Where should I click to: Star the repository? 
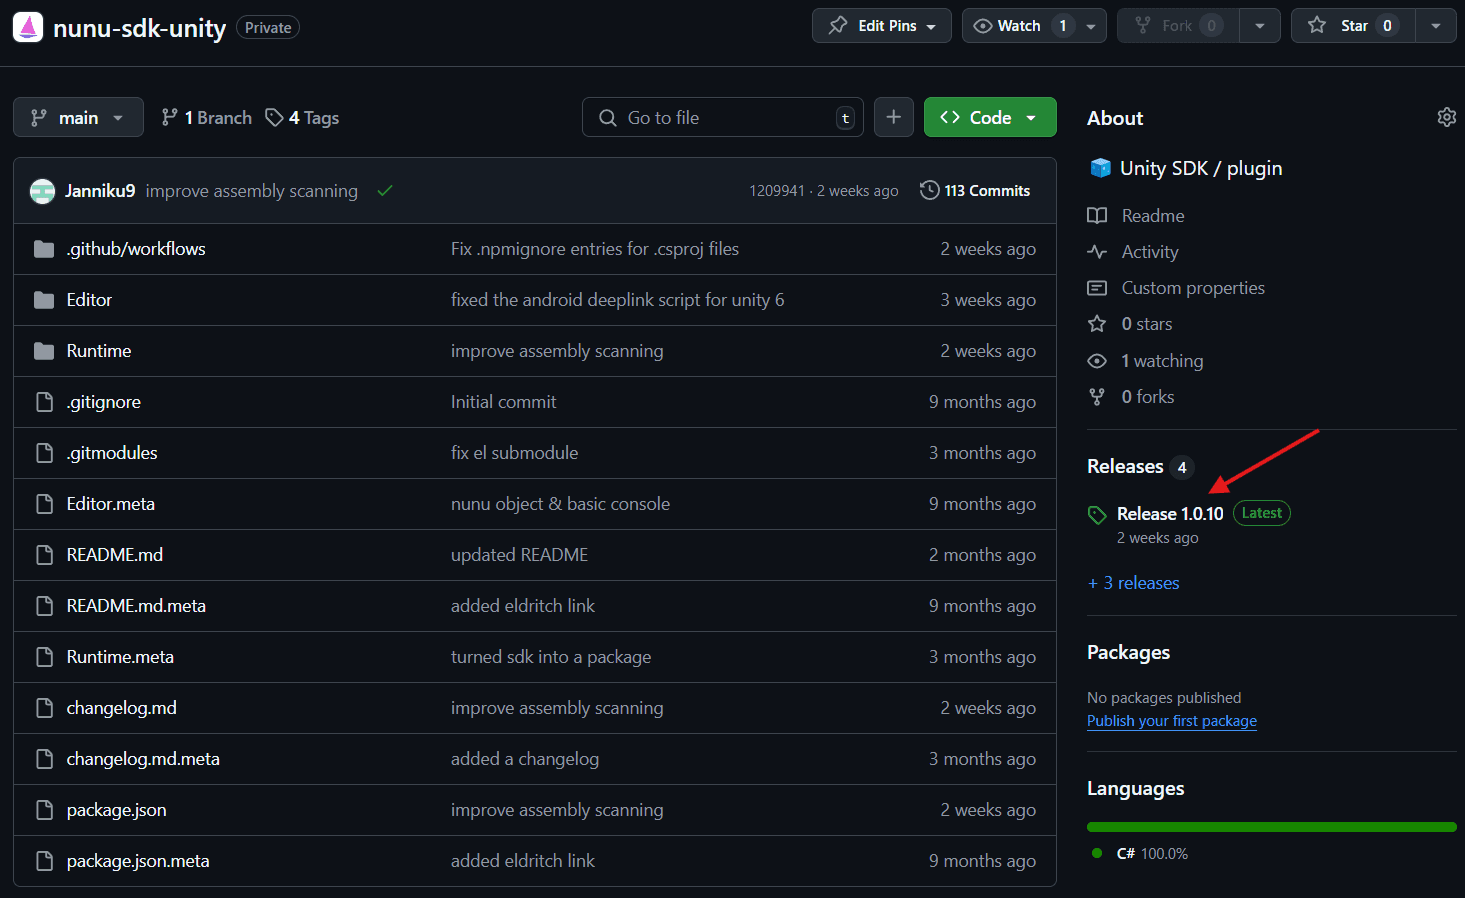pos(1353,26)
